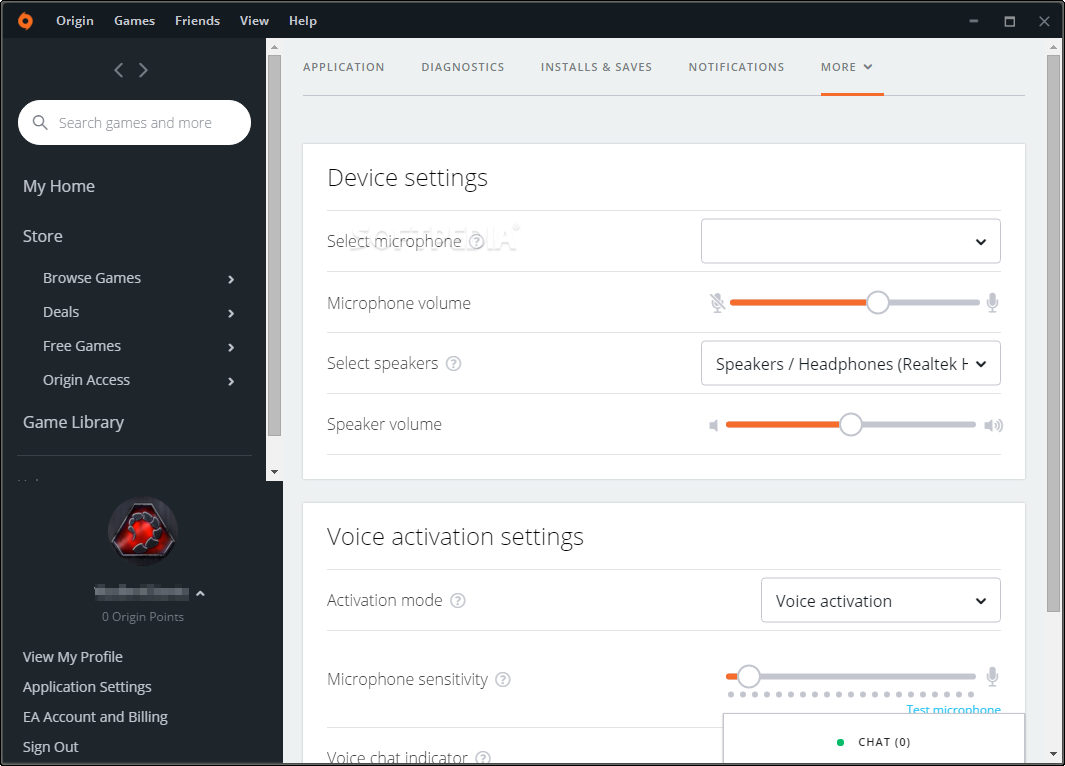1065x766 pixels.
Task: Click the Select microphone help icon
Action: 477,241
